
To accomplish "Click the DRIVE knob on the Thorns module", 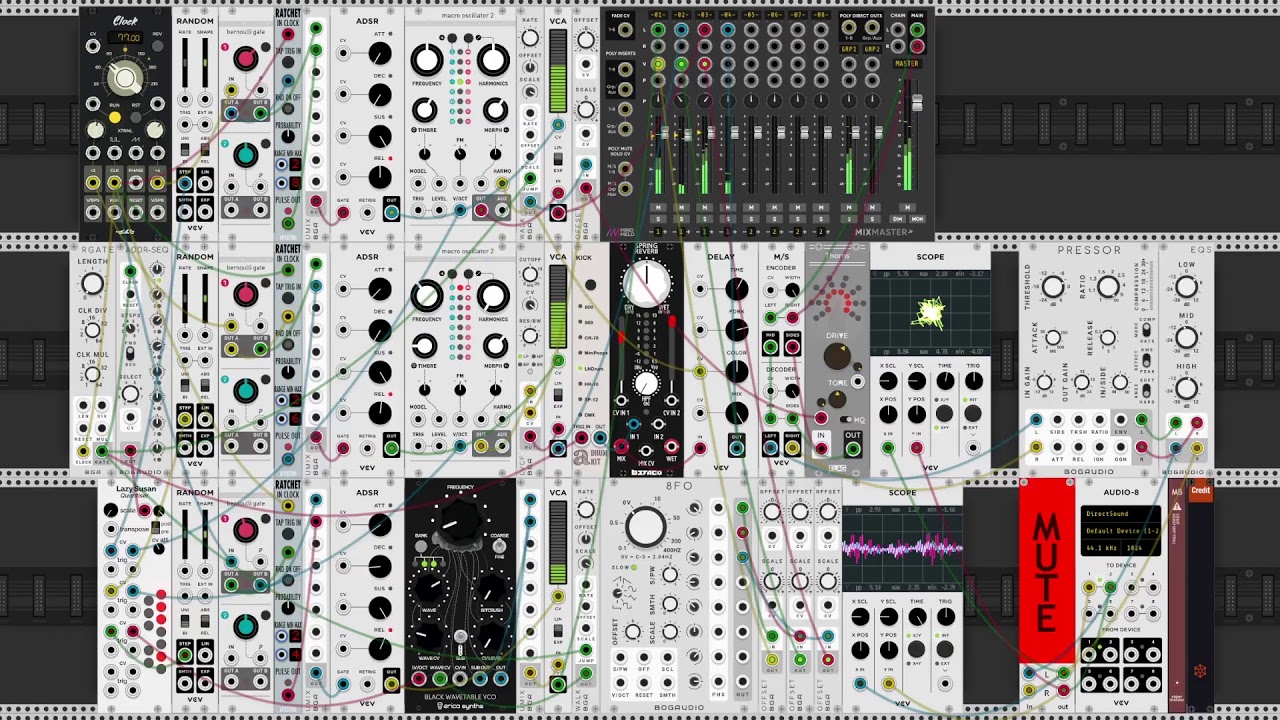I will (x=837, y=355).
